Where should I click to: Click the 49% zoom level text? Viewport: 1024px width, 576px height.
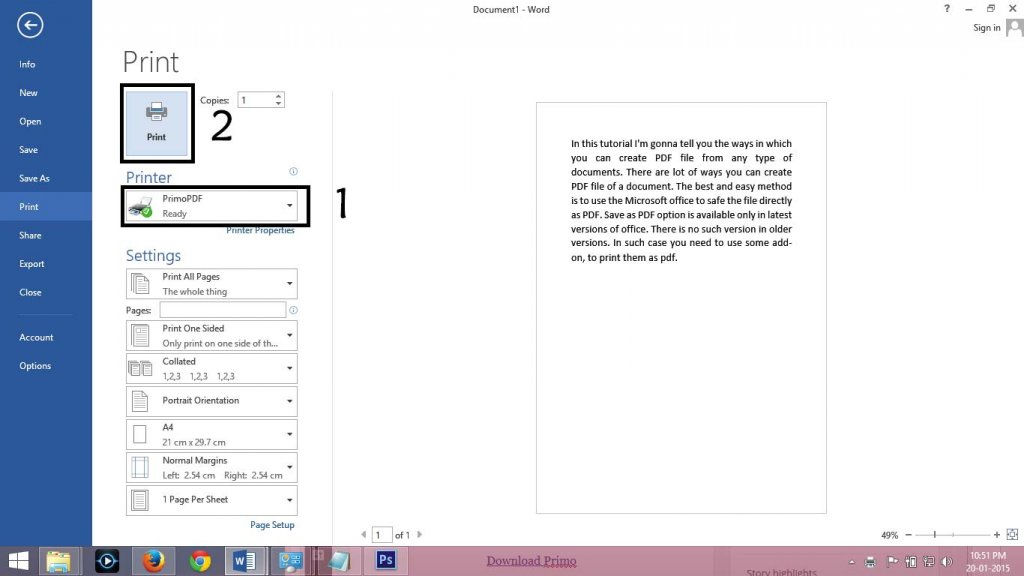click(x=889, y=535)
